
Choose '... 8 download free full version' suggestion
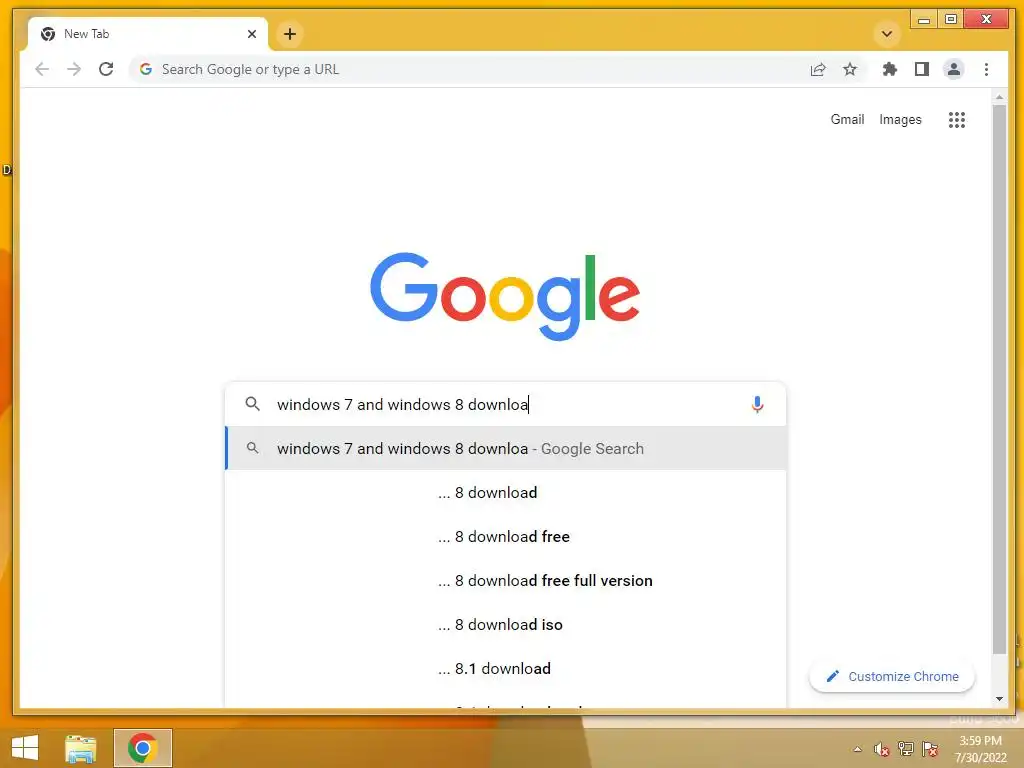(x=505, y=581)
